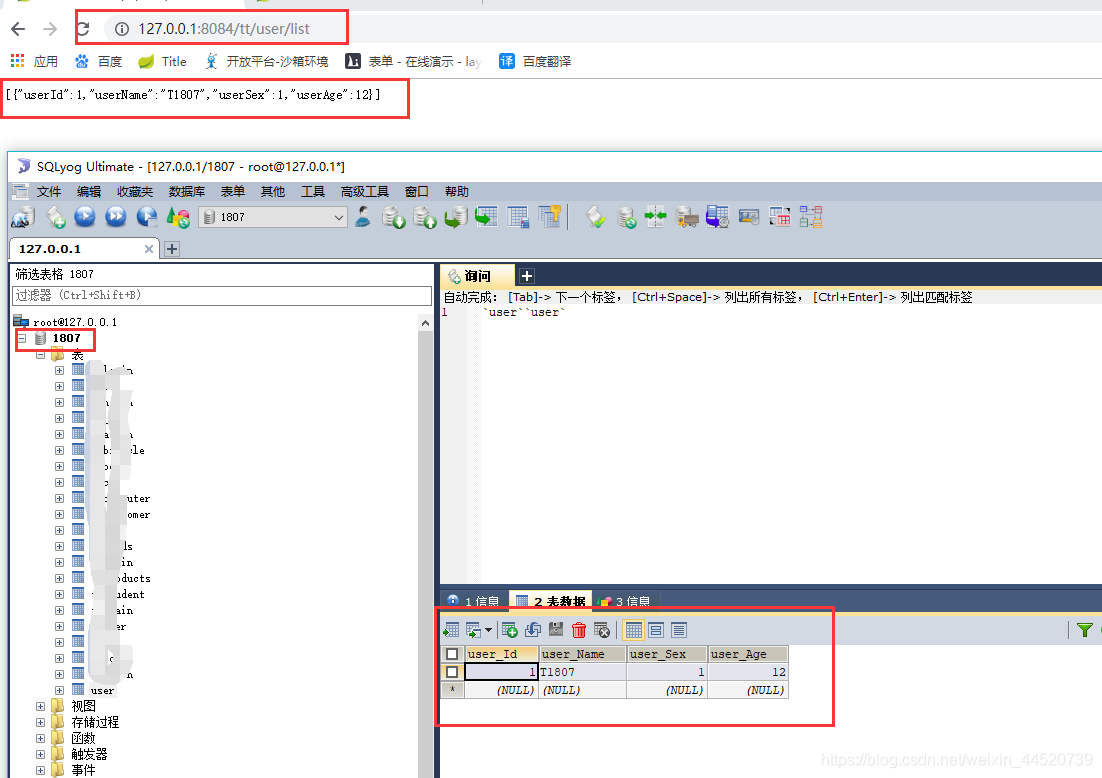Reload the browser page
Image resolution: width=1102 pixels, height=778 pixels.
[x=83, y=29]
